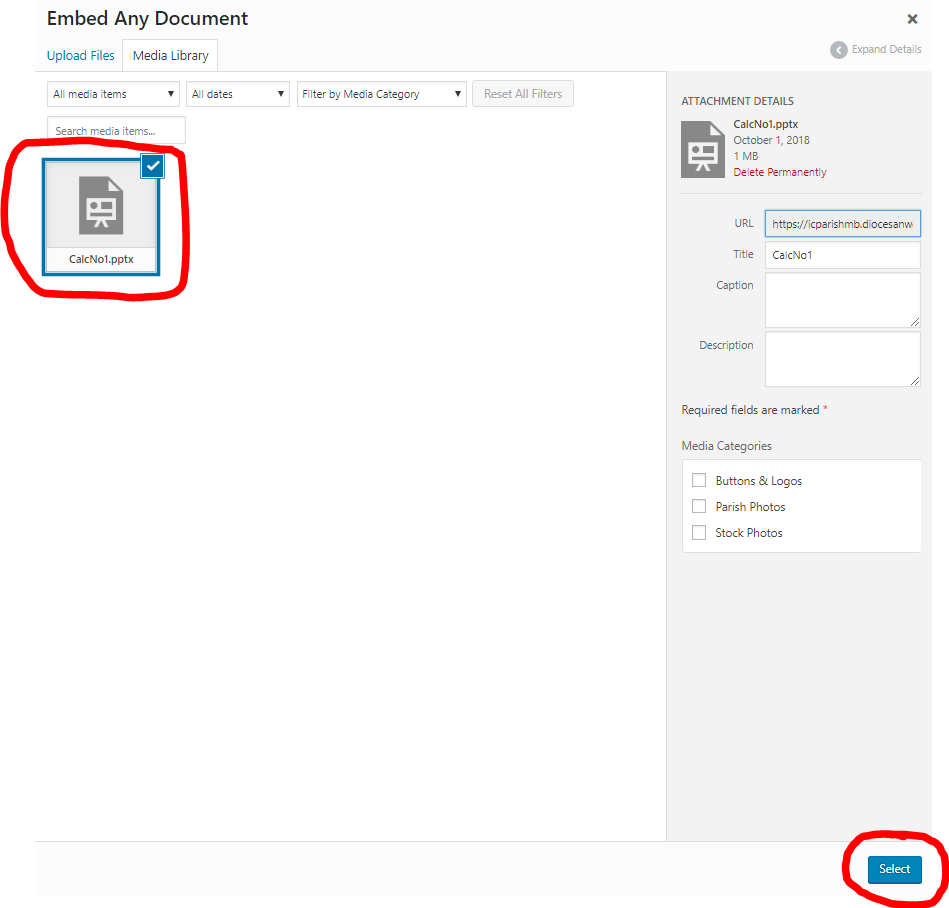Image resolution: width=949 pixels, height=908 pixels.
Task: Click inside the Caption text area
Action: coord(842,299)
